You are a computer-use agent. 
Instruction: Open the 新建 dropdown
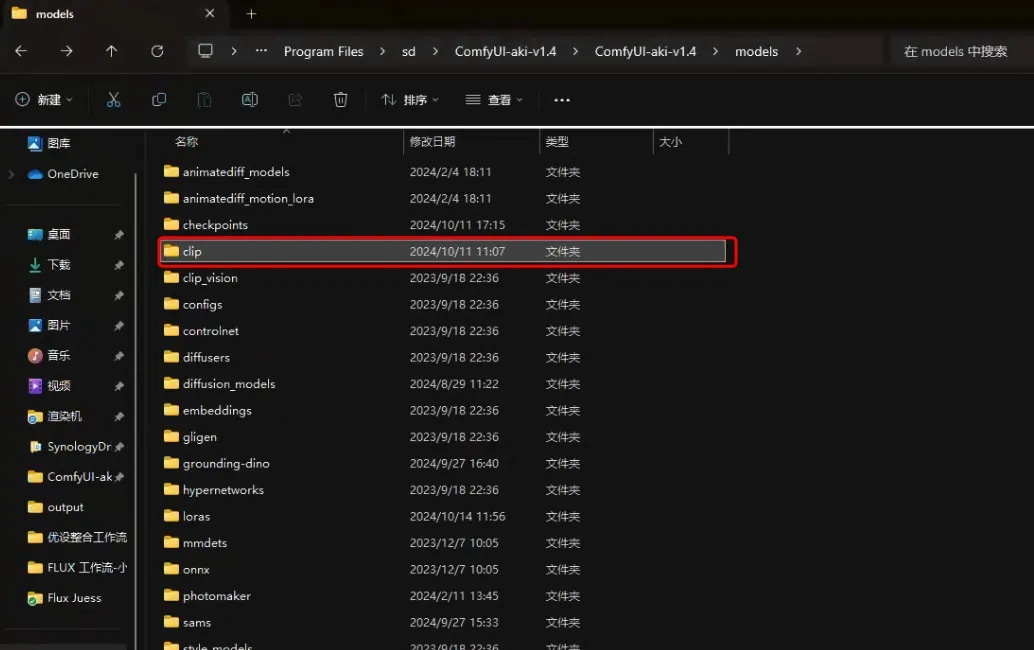point(44,100)
